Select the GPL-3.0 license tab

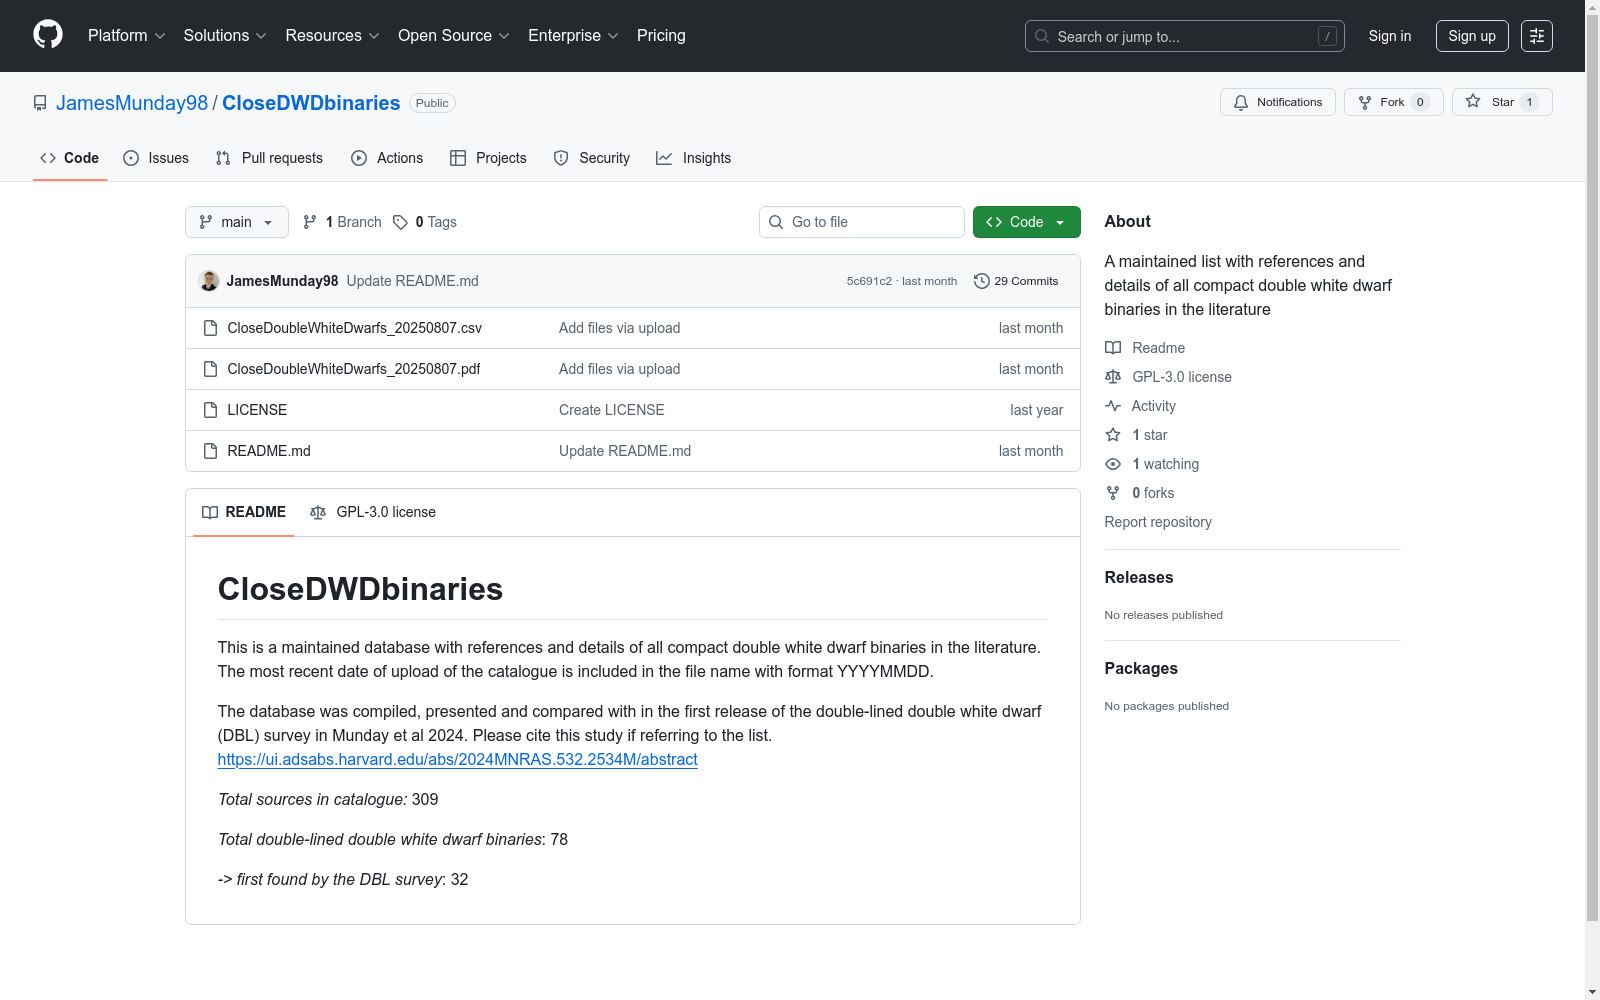click(x=373, y=512)
